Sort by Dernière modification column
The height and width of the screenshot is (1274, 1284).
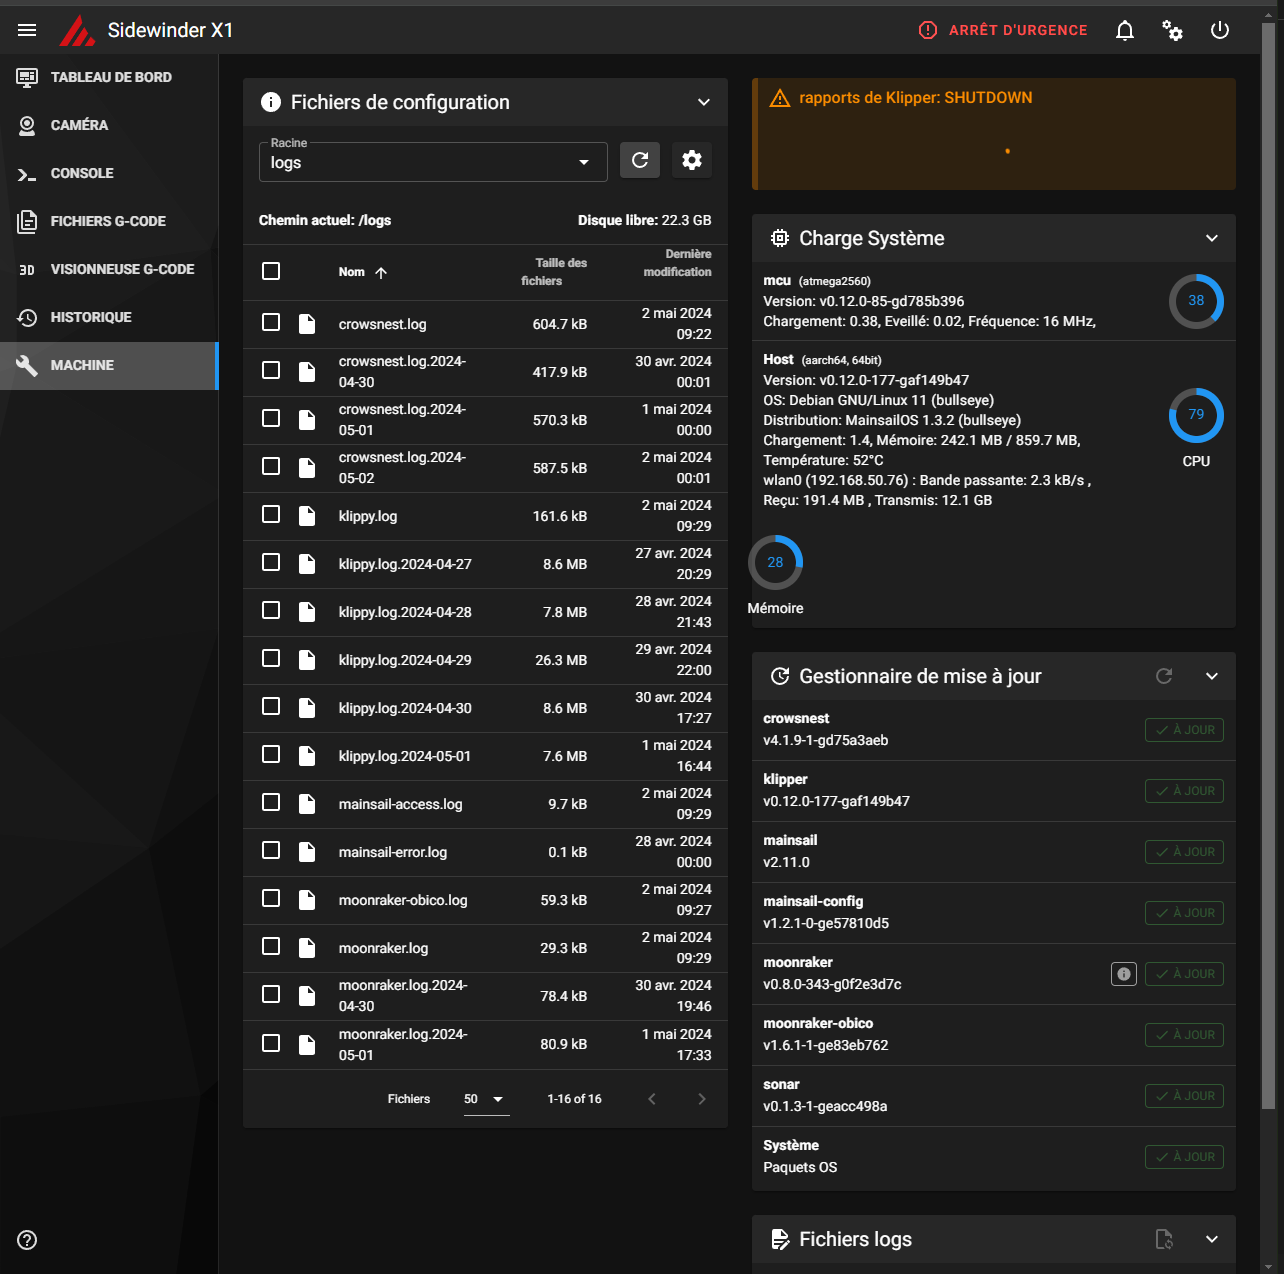tap(677, 263)
